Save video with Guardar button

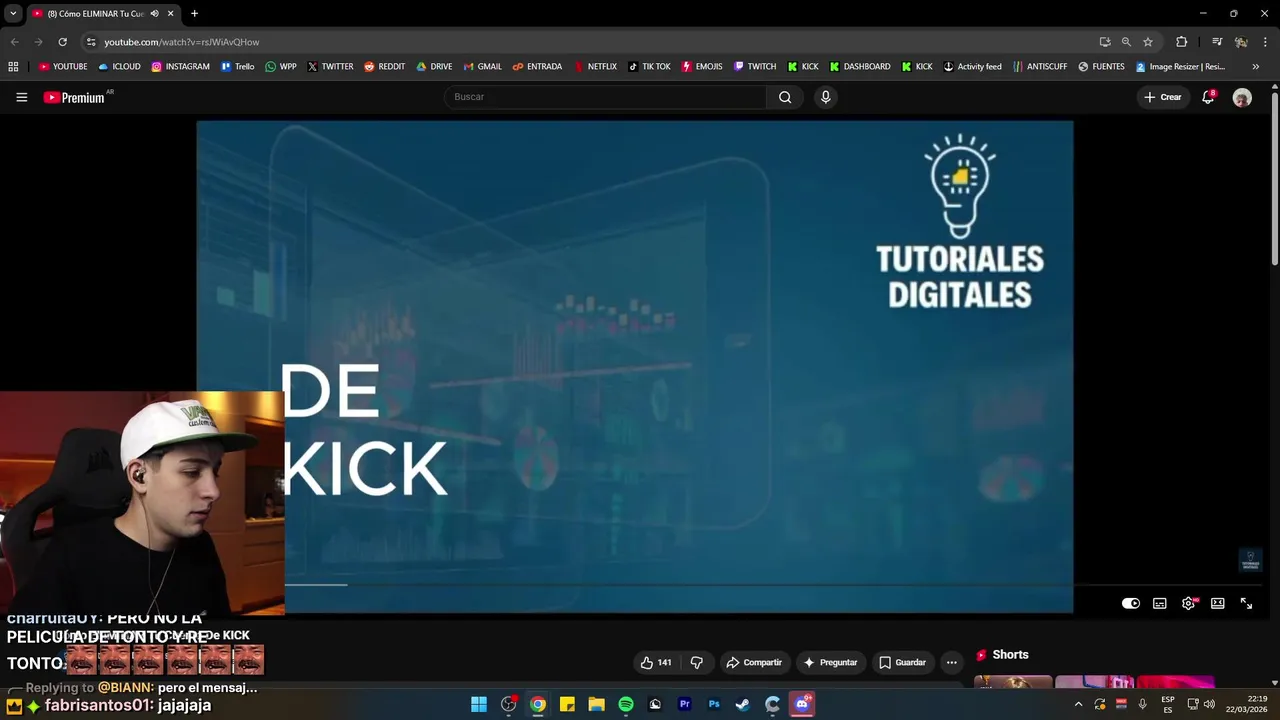(902, 662)
